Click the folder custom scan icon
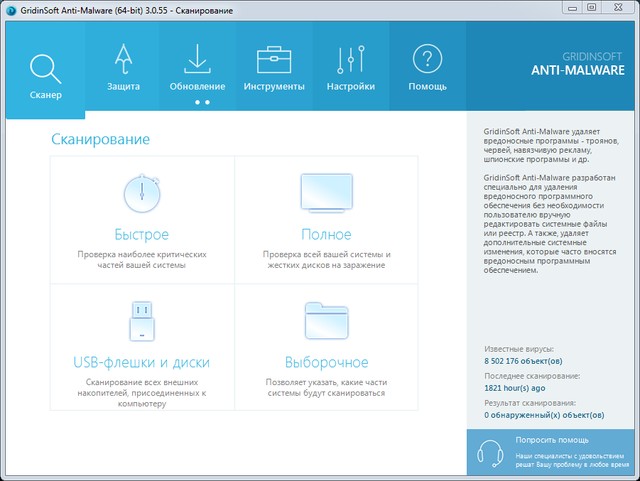Image resolution: width=640 pixels, height=481 pixels. pyautogui.click(x=326, y=319)
